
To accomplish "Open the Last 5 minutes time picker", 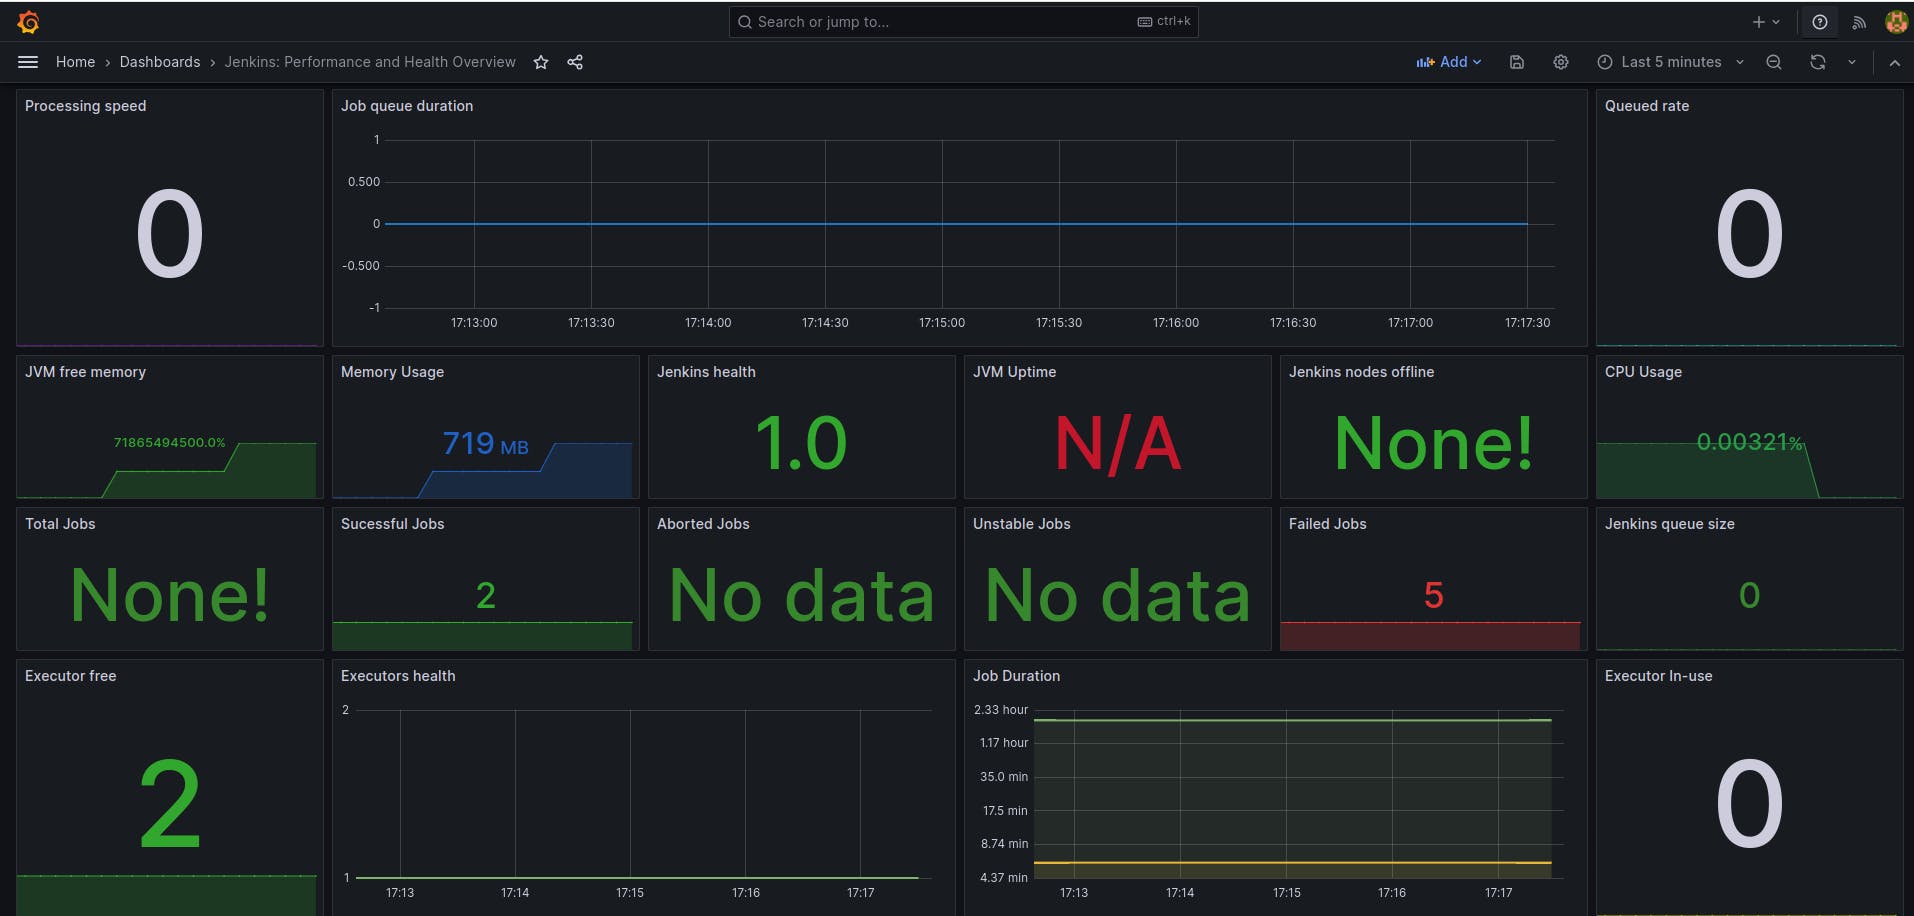I will click(1670, 62).
